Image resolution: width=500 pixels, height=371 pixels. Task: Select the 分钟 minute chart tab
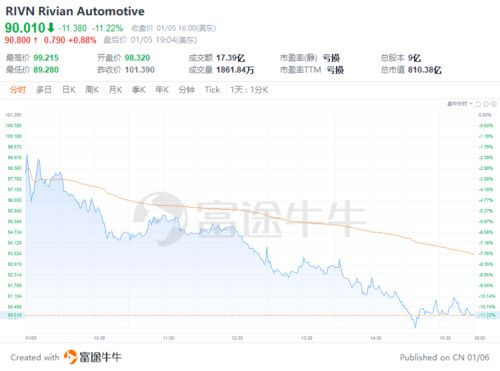click(x=186, y=90)
